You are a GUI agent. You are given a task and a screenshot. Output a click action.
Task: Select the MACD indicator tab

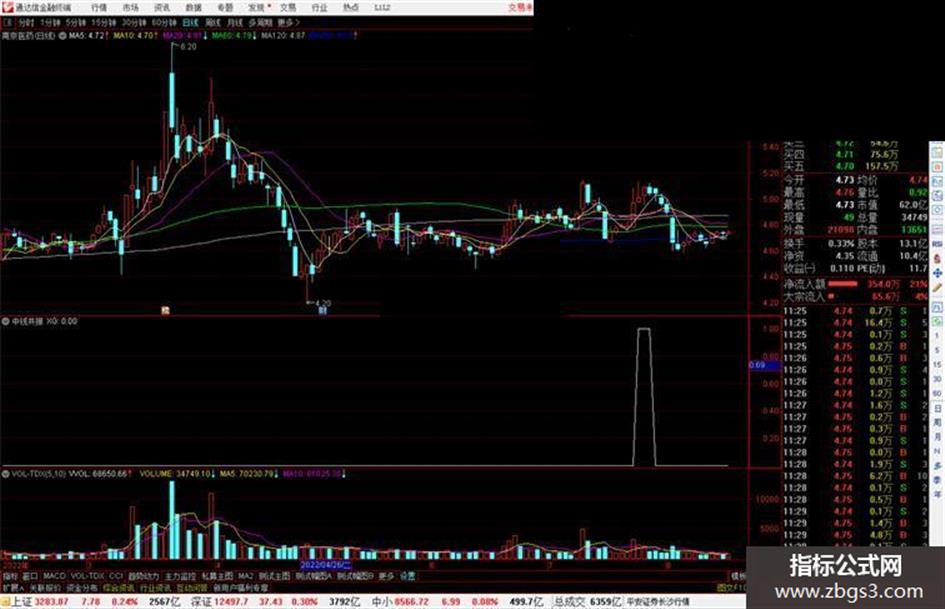click(54, 576)
